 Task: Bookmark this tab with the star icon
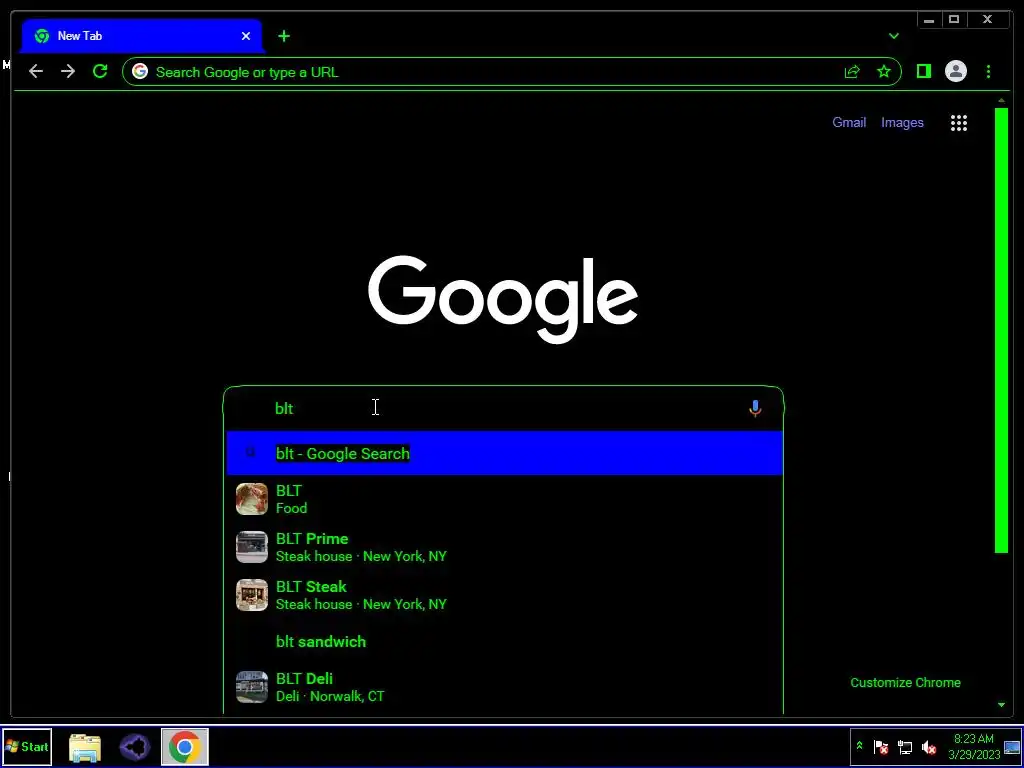click(884, 72)
